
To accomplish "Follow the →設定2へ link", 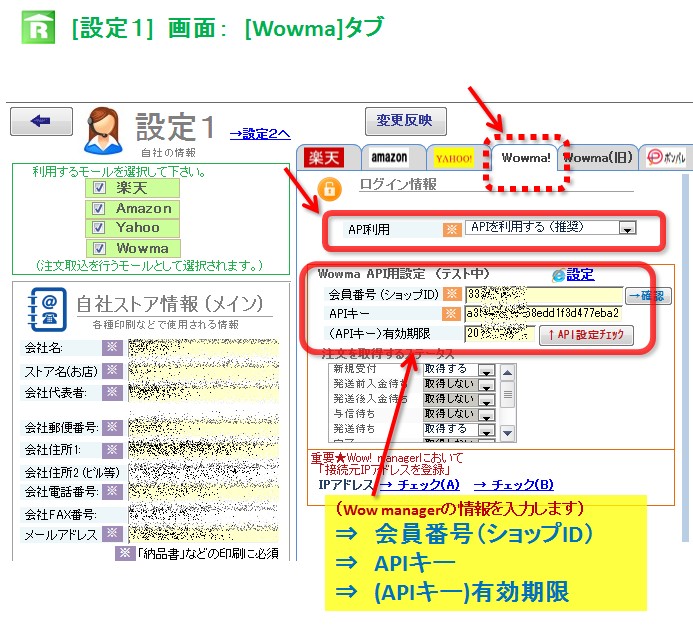I will (x=260, y=133).
